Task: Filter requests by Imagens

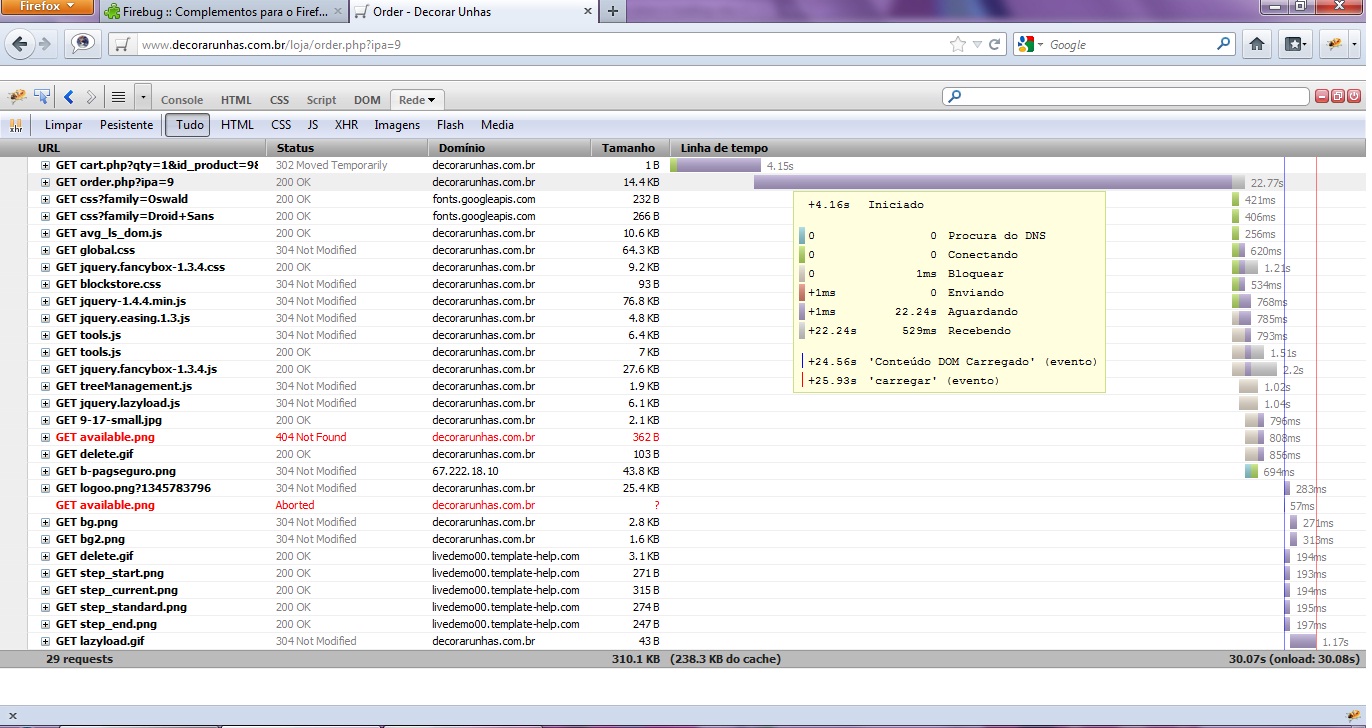Action: 397,125
